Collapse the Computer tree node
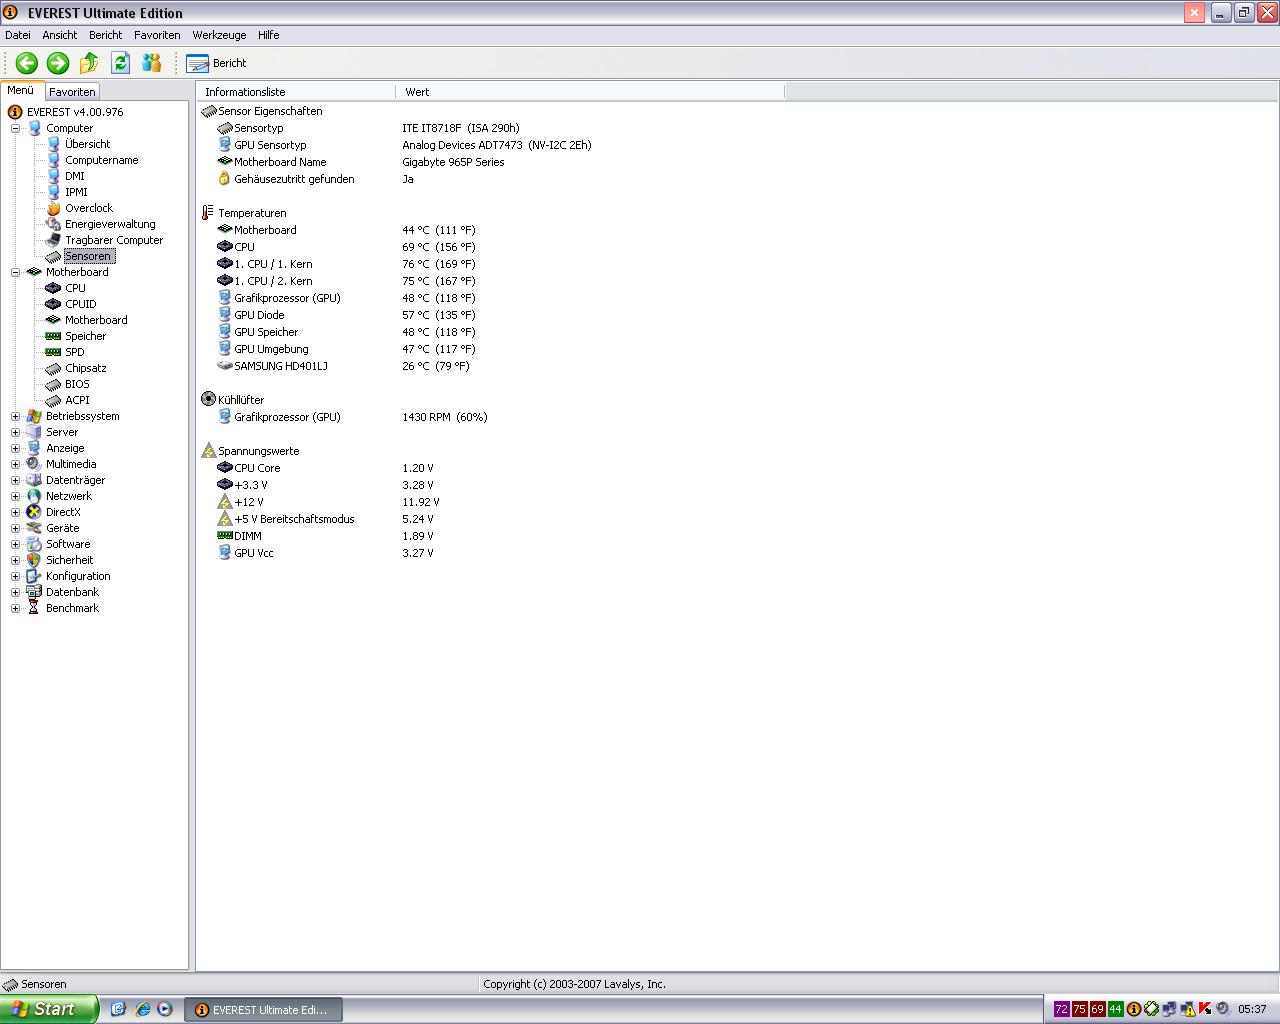Screen dimensions: 1280x1024 (x=15, y=128)
